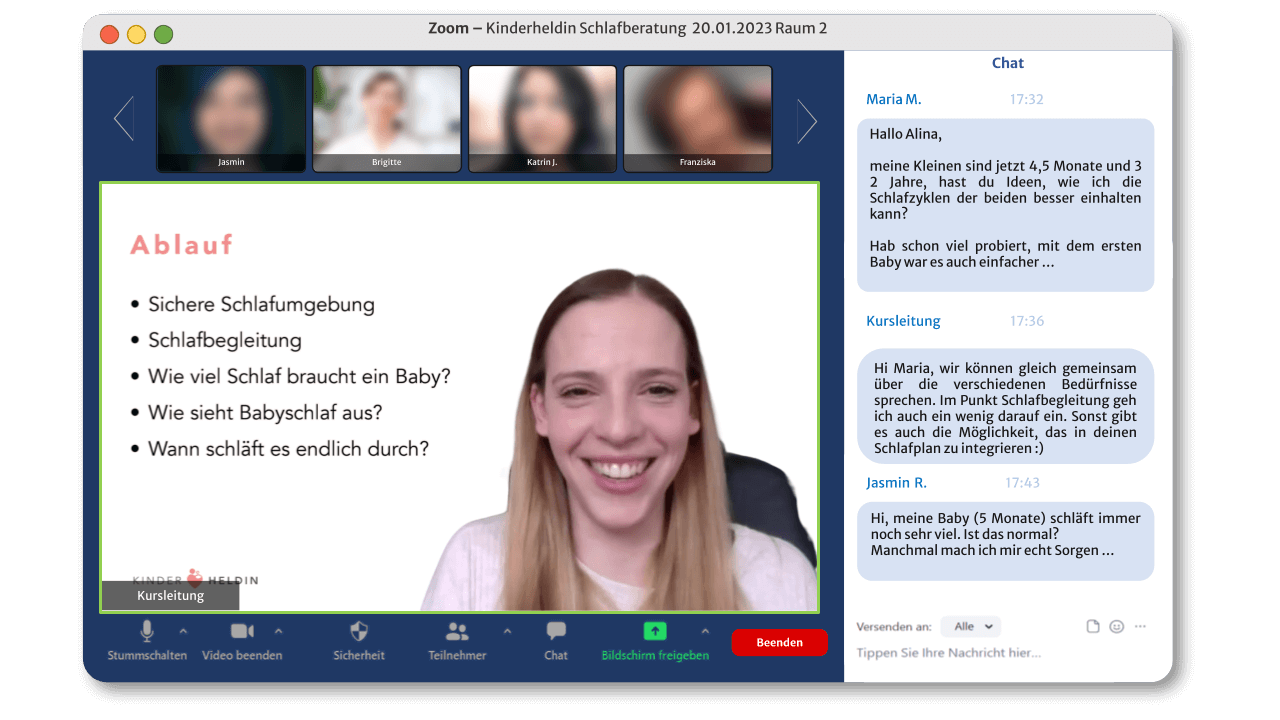Click the Ablauf slide heading

coord(182,245)
